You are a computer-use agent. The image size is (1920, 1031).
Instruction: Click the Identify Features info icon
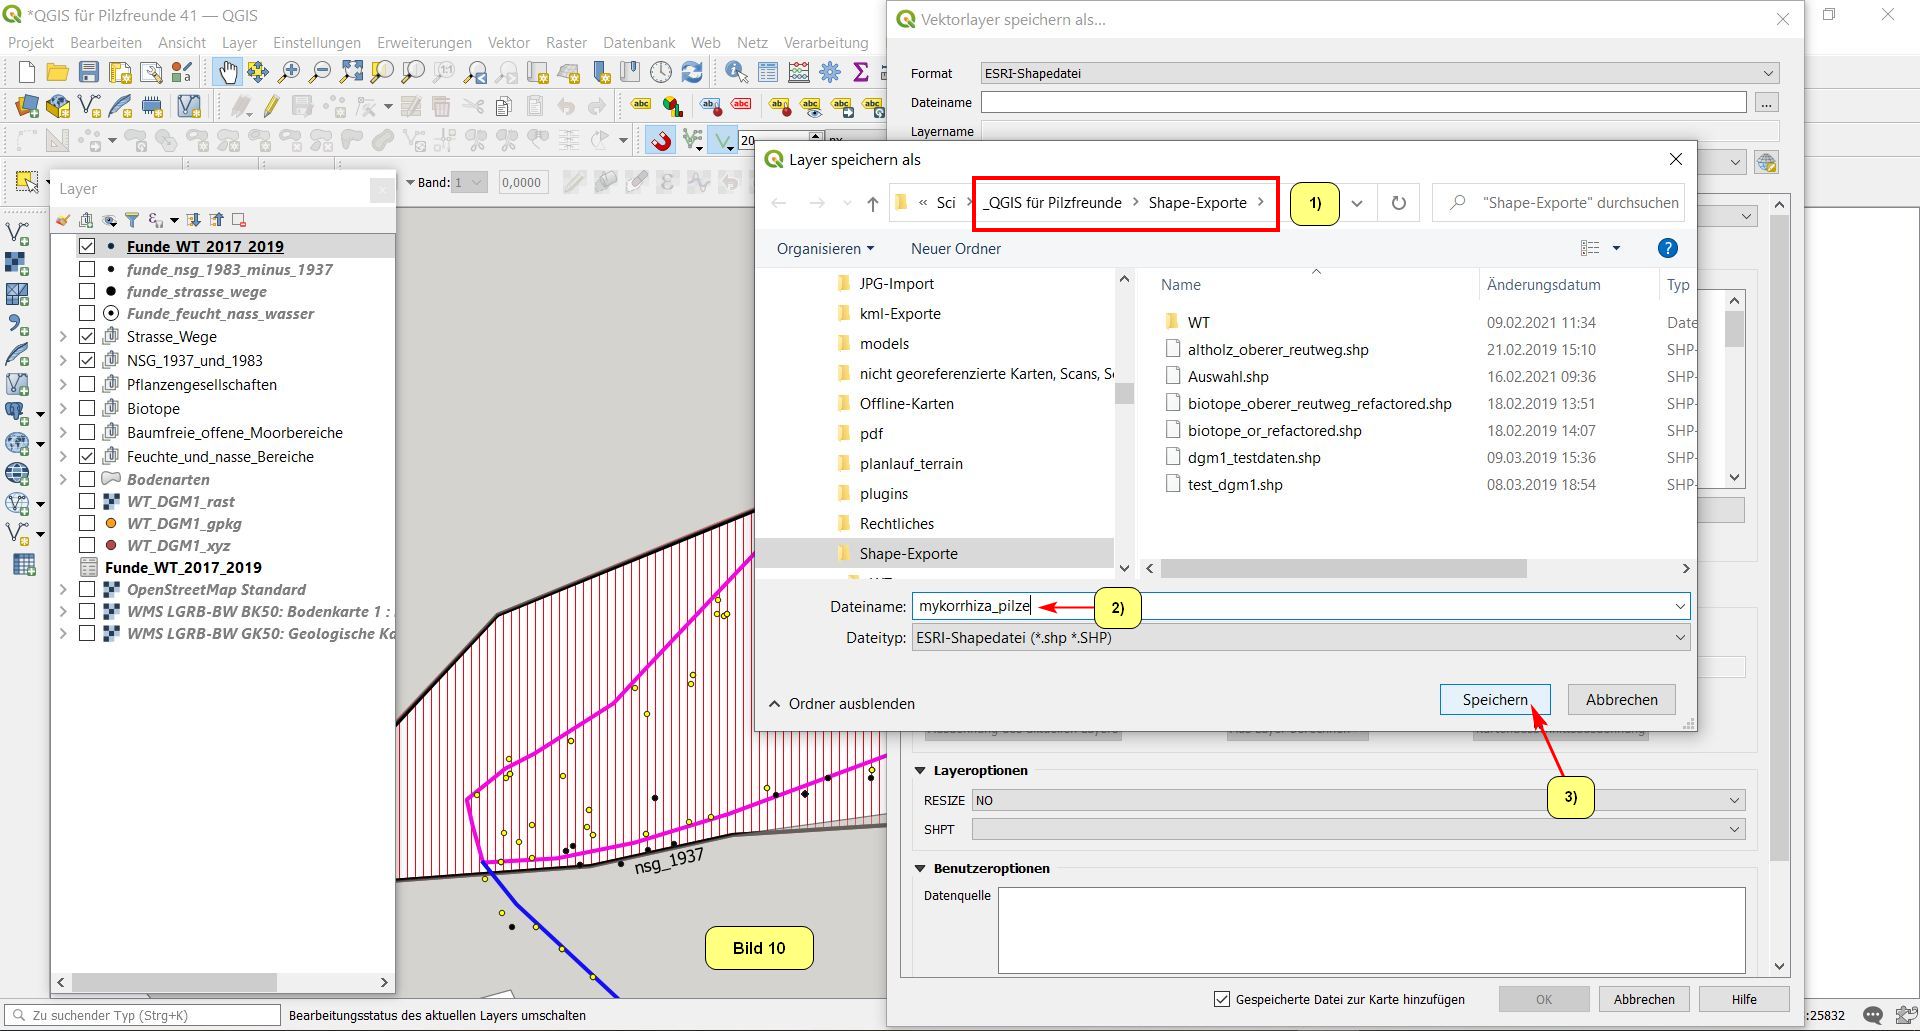(736, 72)
